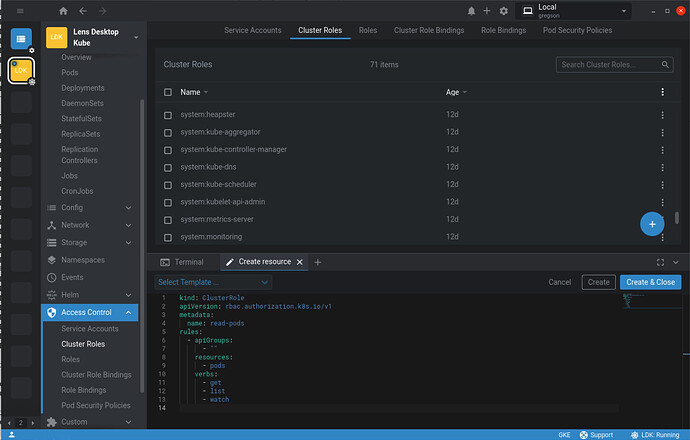Image resolution: width=690 pixels, height=440 pixels.
Task: Tick the system:metrics-server checkbox
Action: (x=169, y=219)
